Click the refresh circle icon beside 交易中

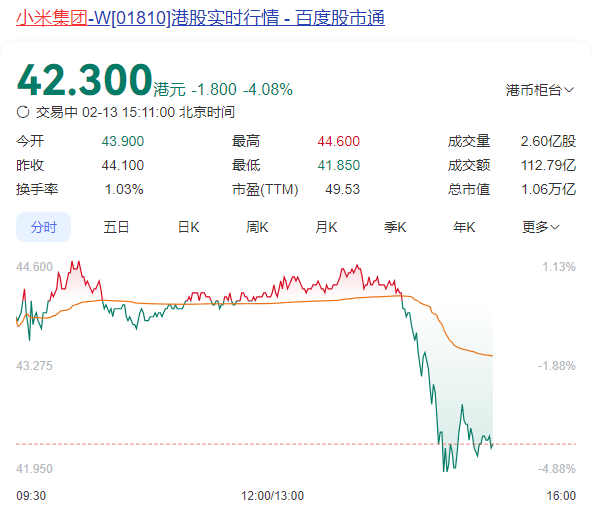[x=23, y=112]
